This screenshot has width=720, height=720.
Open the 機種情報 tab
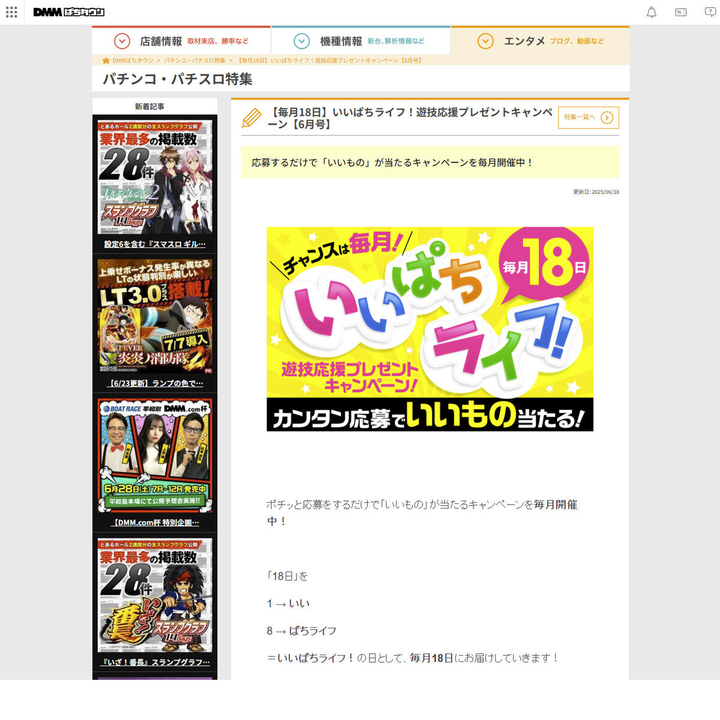(x=360, y=40)
